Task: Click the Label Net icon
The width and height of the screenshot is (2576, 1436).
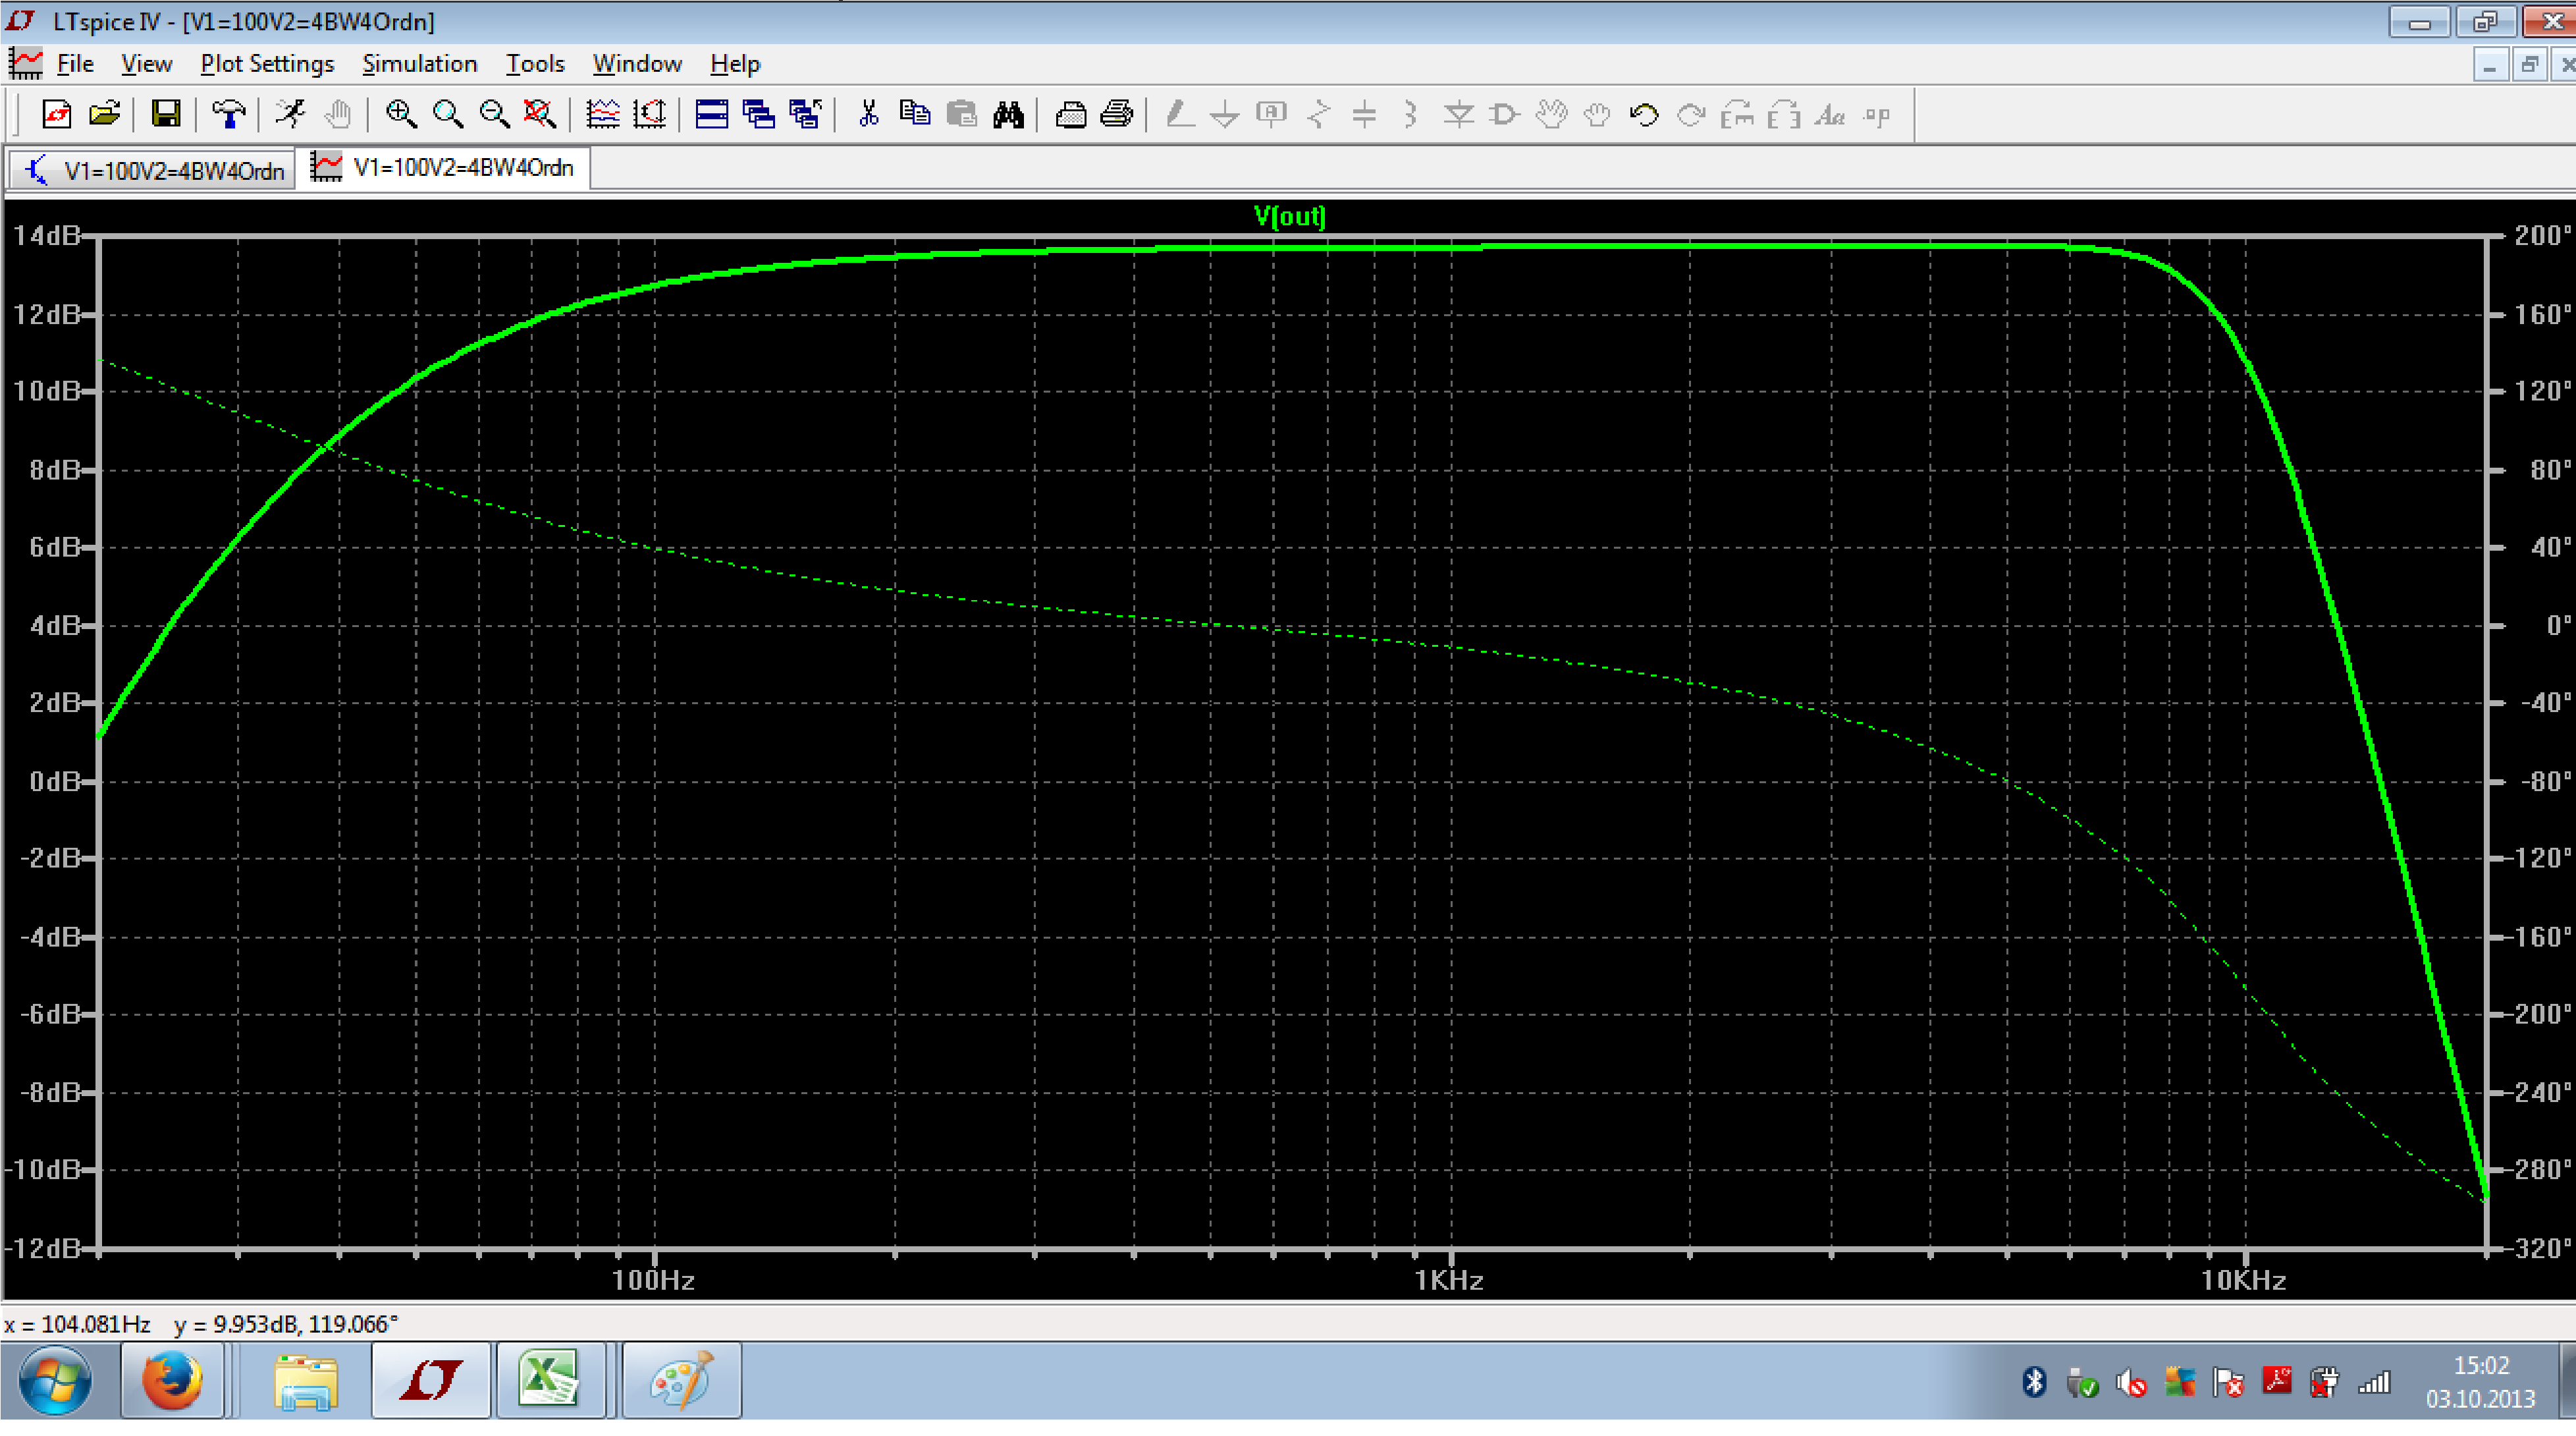Action: point(1271,114)
